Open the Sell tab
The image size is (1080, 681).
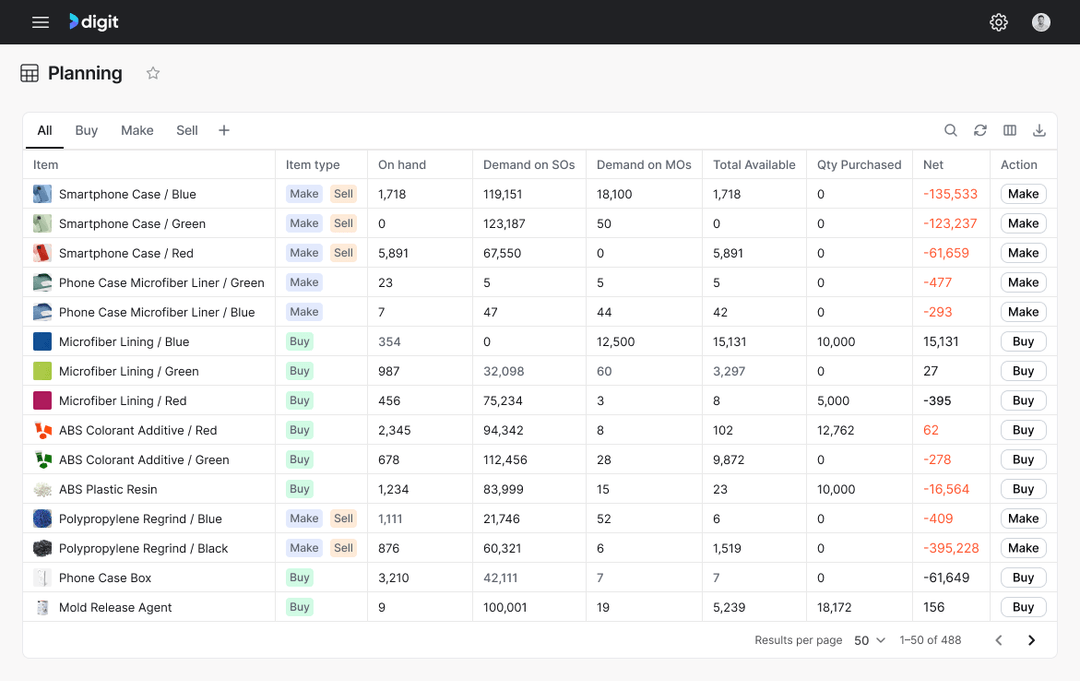point(187,130)
